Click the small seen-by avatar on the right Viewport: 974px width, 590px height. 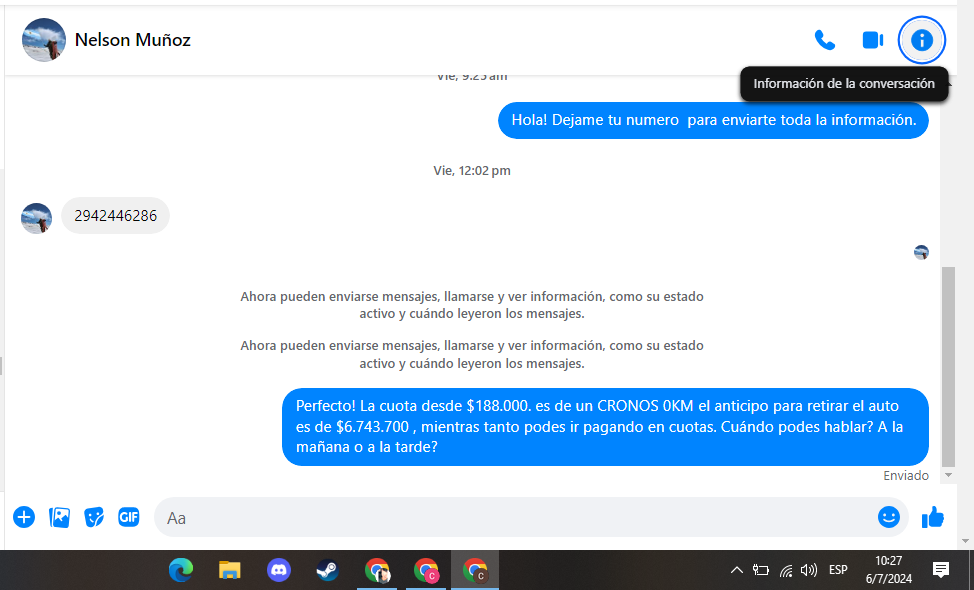tap(921, 252)
